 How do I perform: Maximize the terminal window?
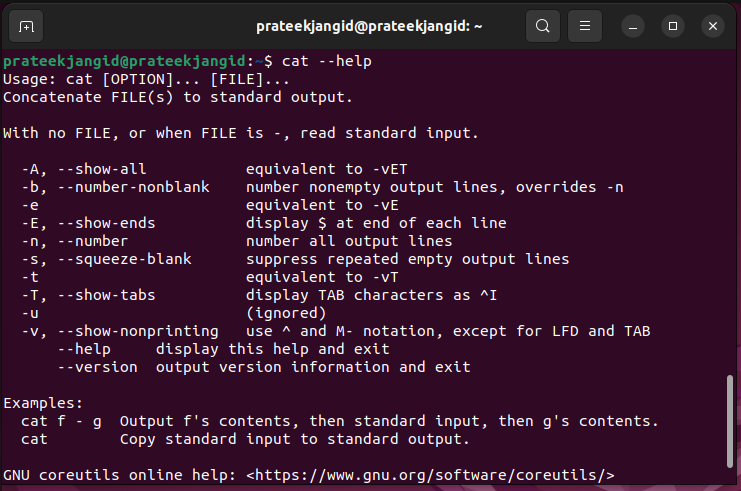tap(673, 26)
